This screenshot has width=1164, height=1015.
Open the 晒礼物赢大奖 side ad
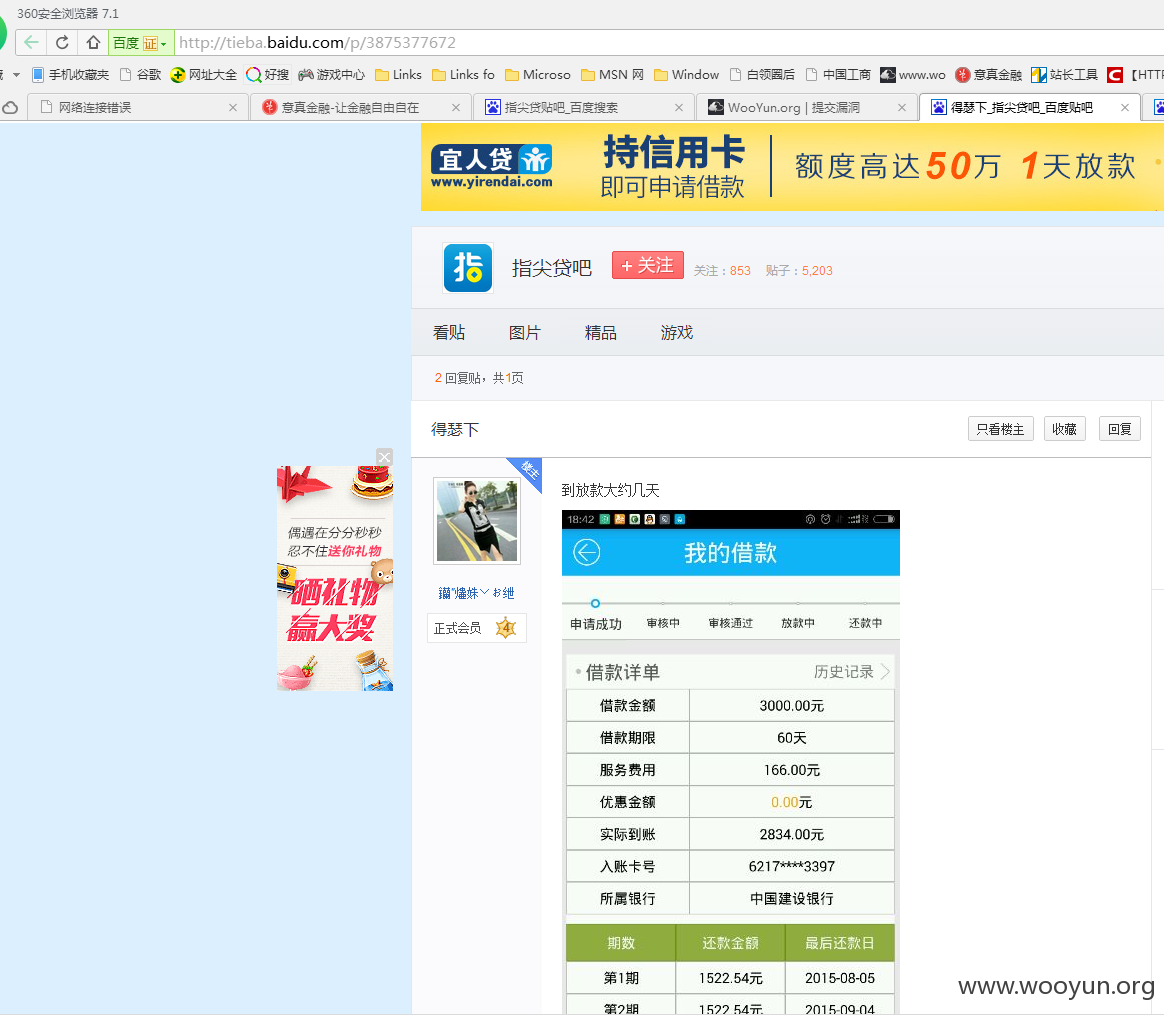[x=335, y=578]
